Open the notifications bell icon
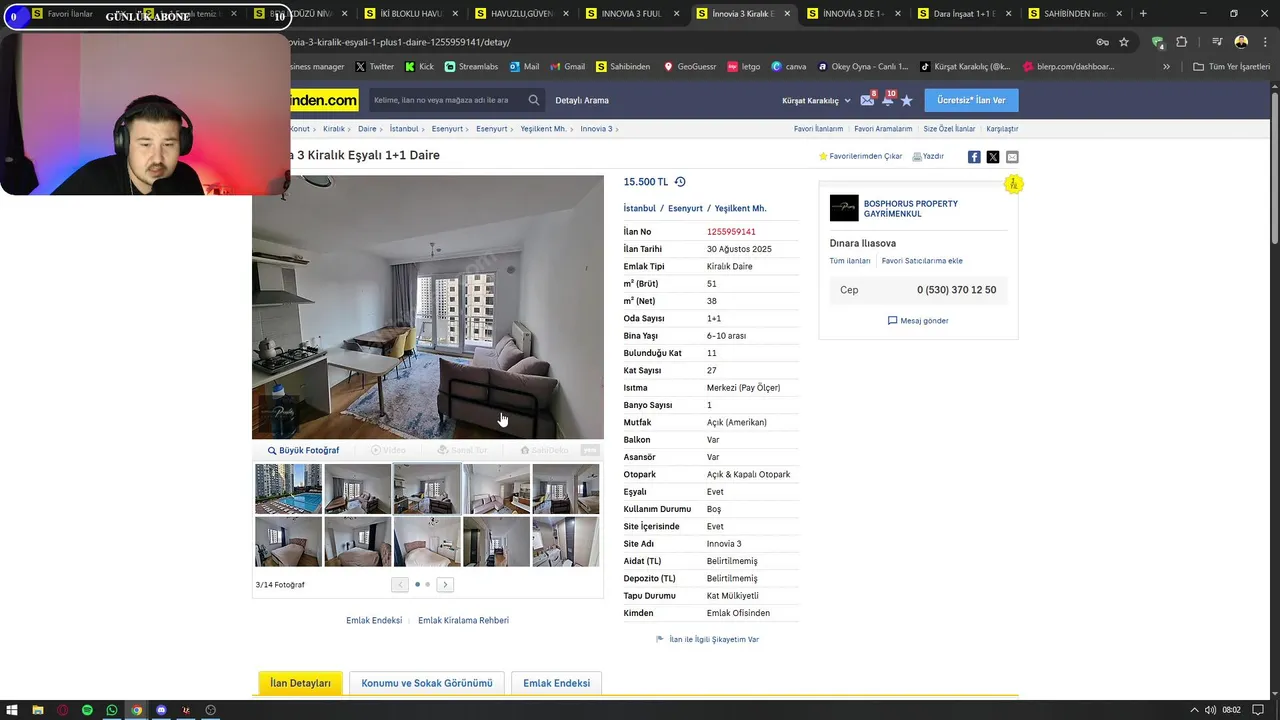This screenshot has width=1280, height=720. point(887,100)
